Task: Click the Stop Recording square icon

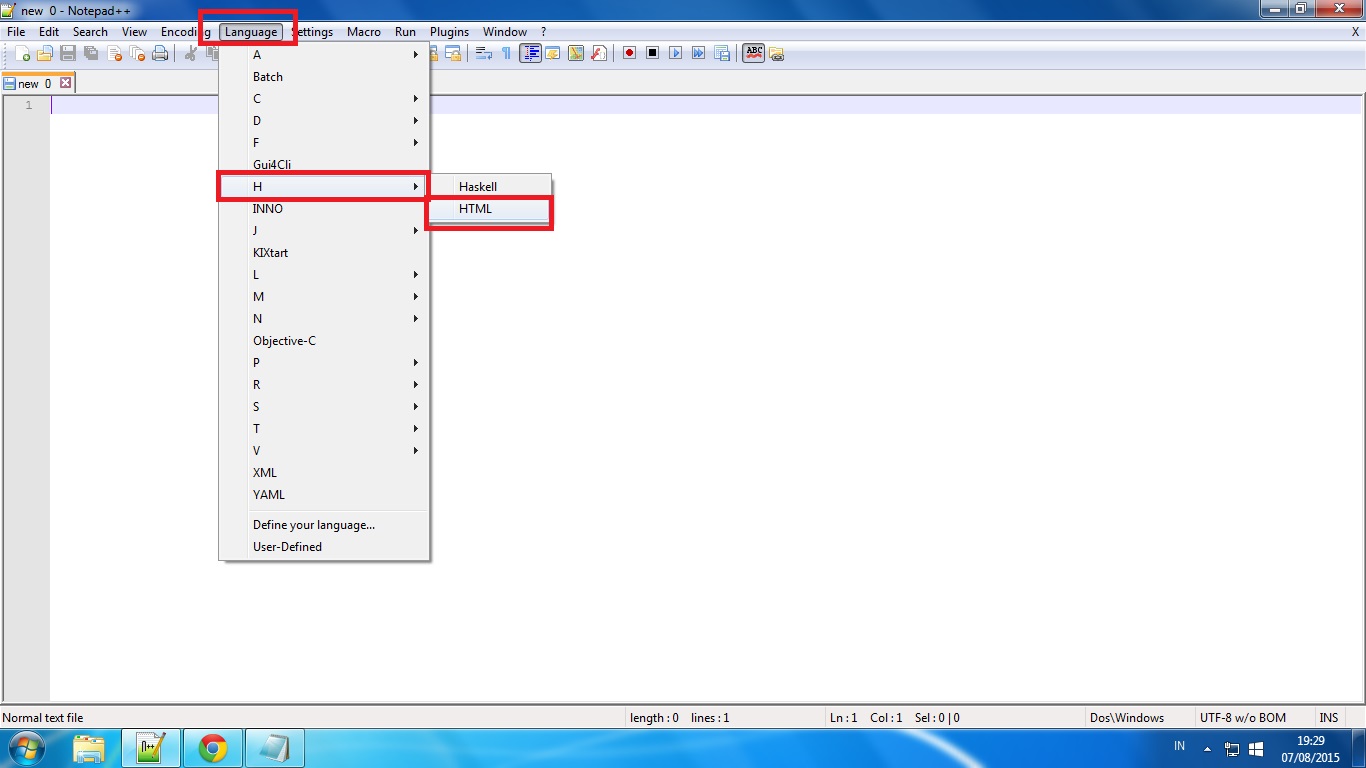Action: point(652,53)
